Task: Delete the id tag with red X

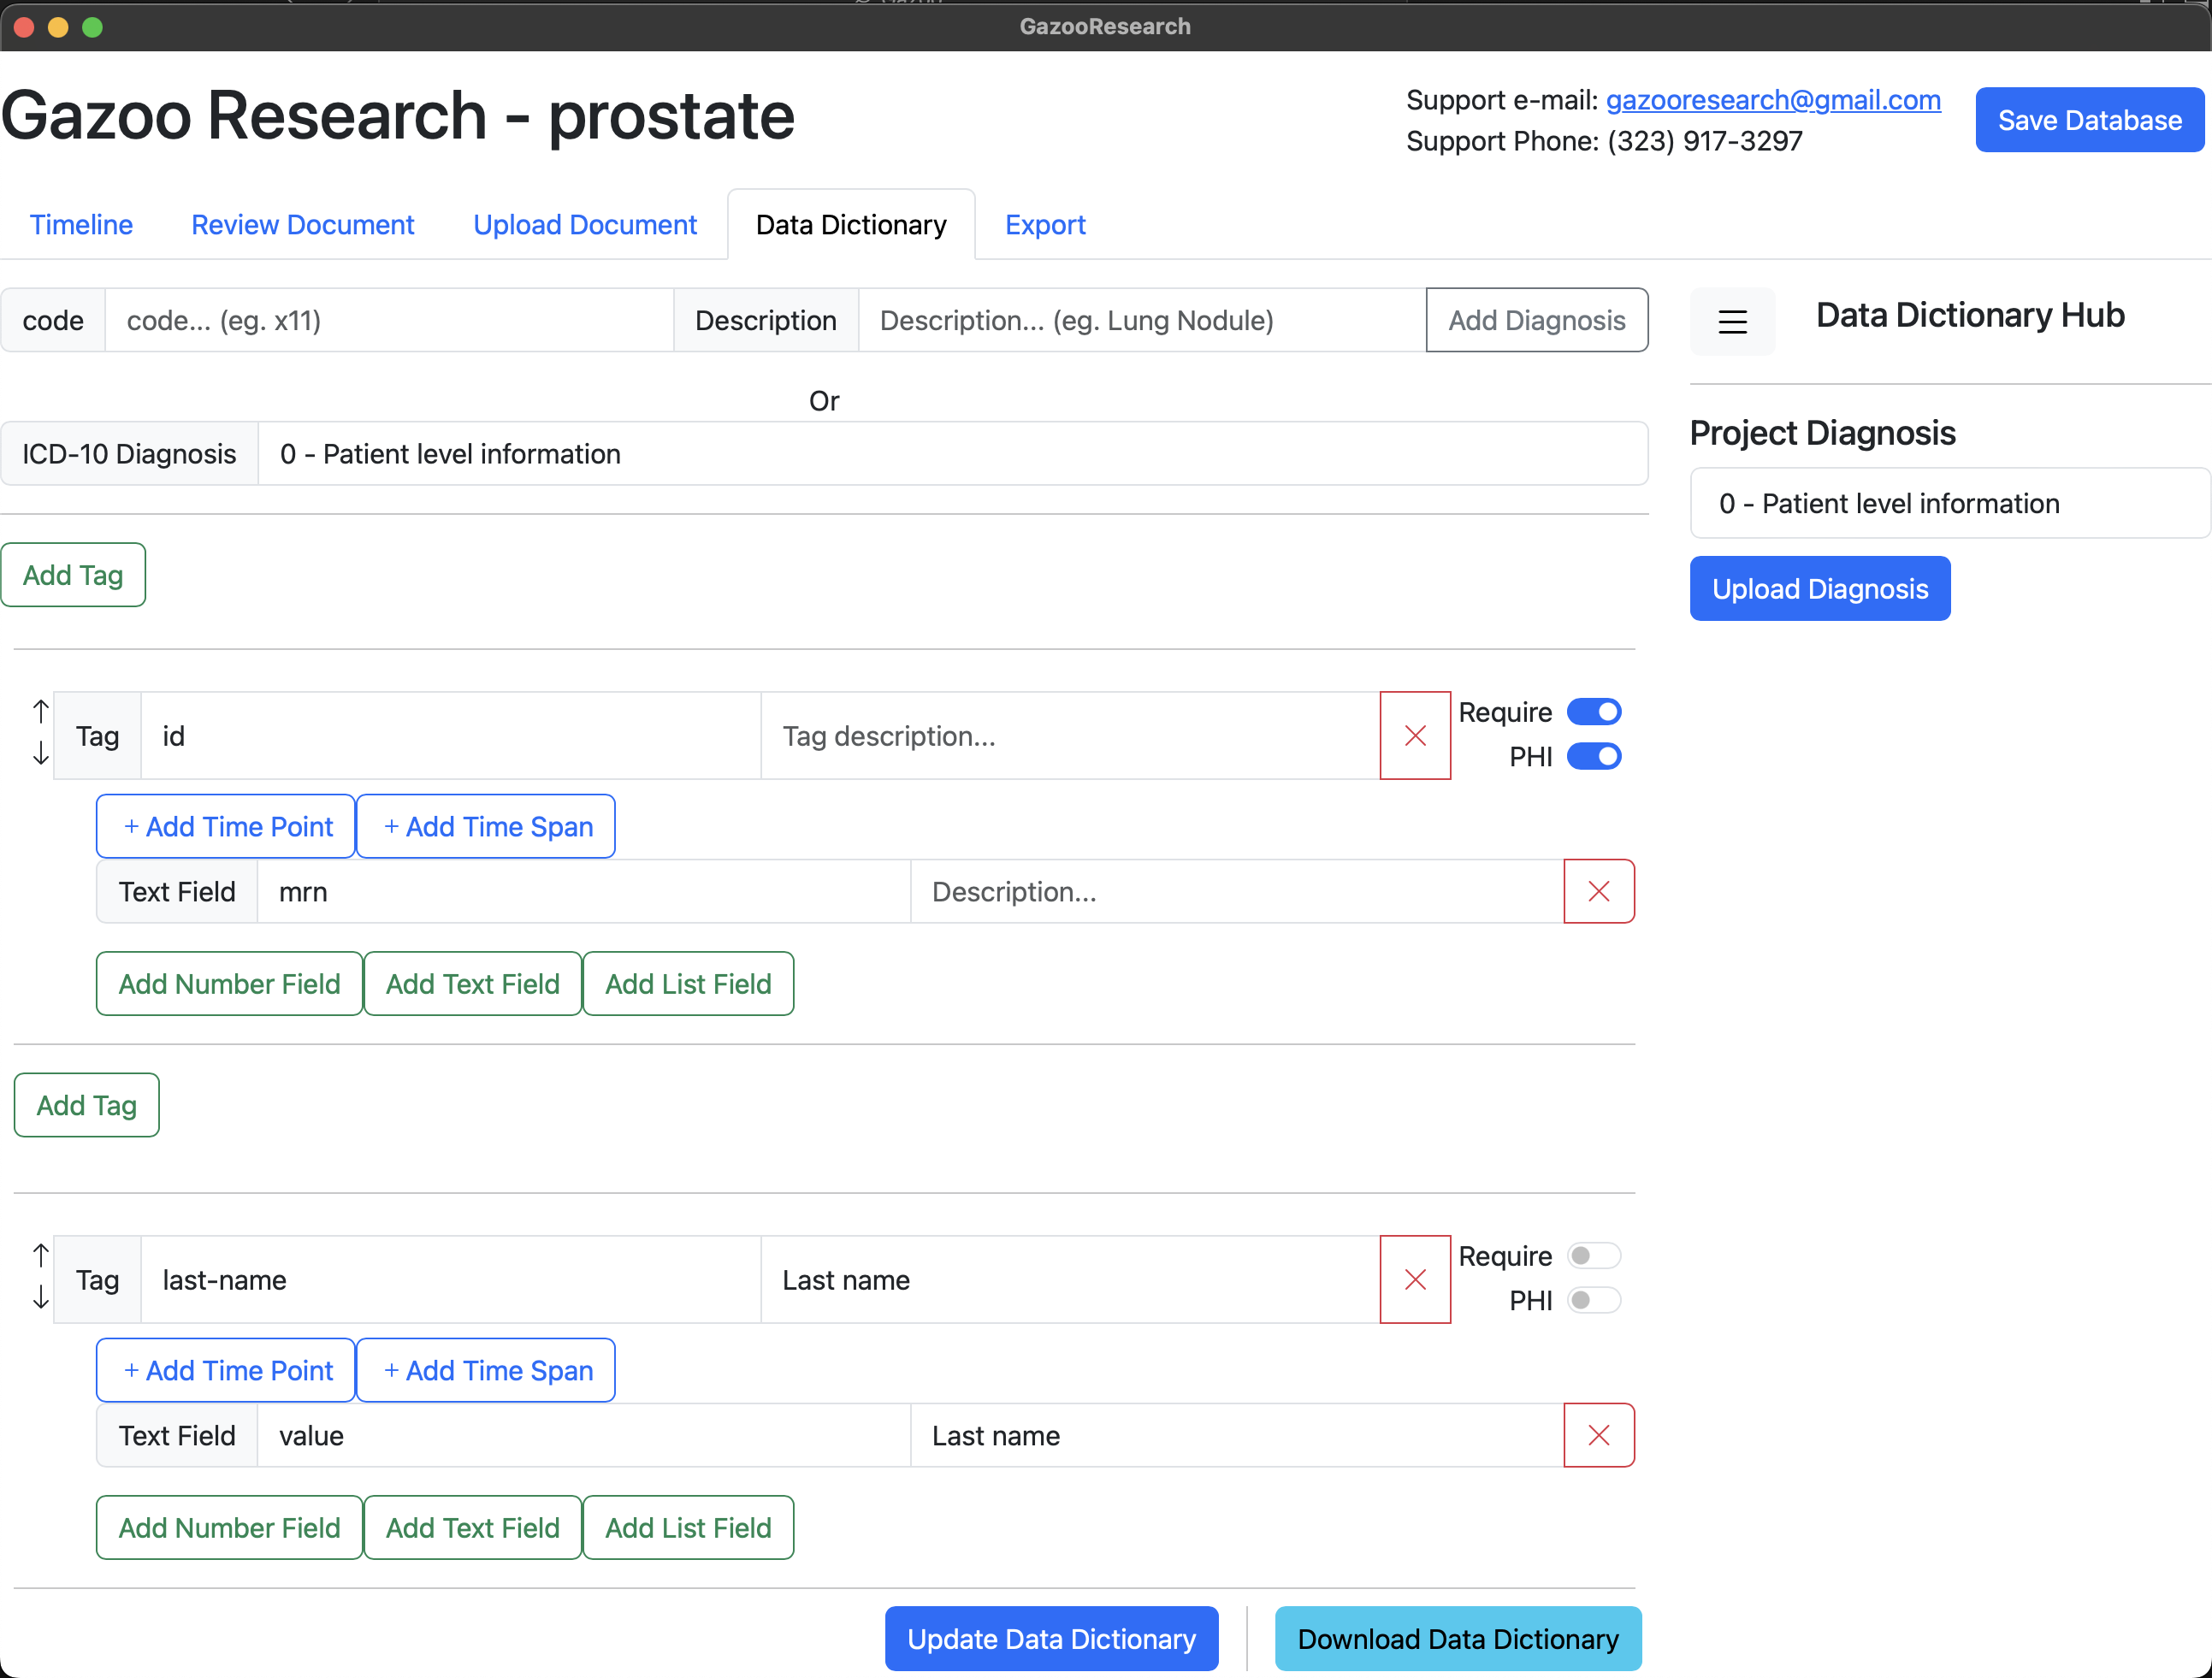Action: (1415, 736)
